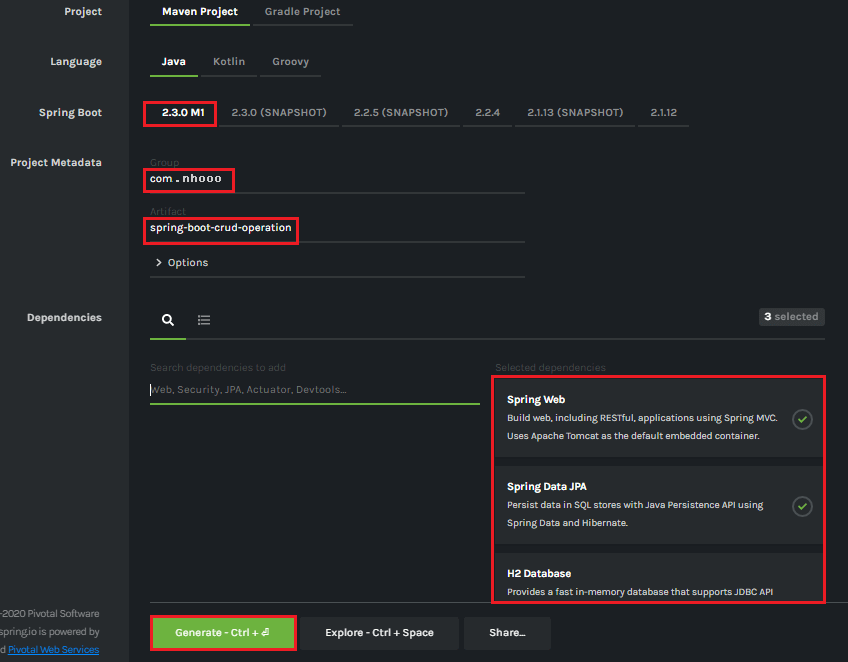Select Spring Boot version 2.3.0 M1

tap(181, 113)
